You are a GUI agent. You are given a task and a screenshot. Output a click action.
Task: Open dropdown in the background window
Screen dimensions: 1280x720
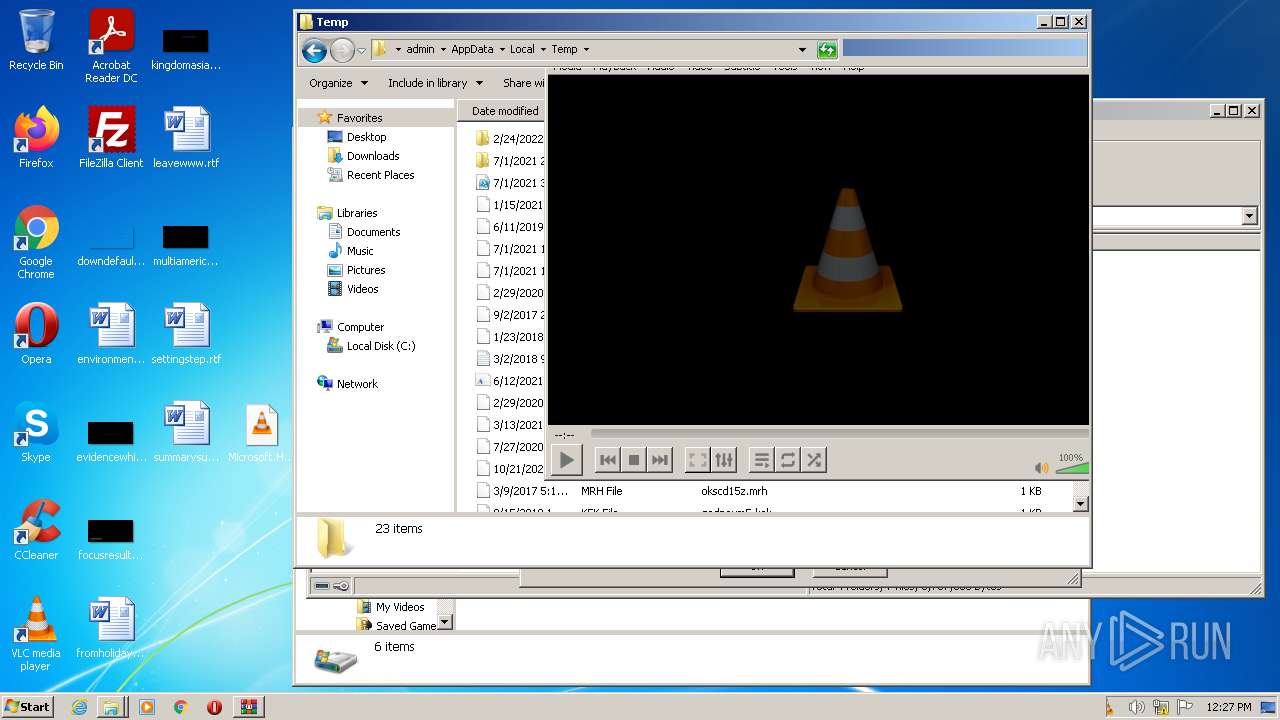click(1249, 216)
